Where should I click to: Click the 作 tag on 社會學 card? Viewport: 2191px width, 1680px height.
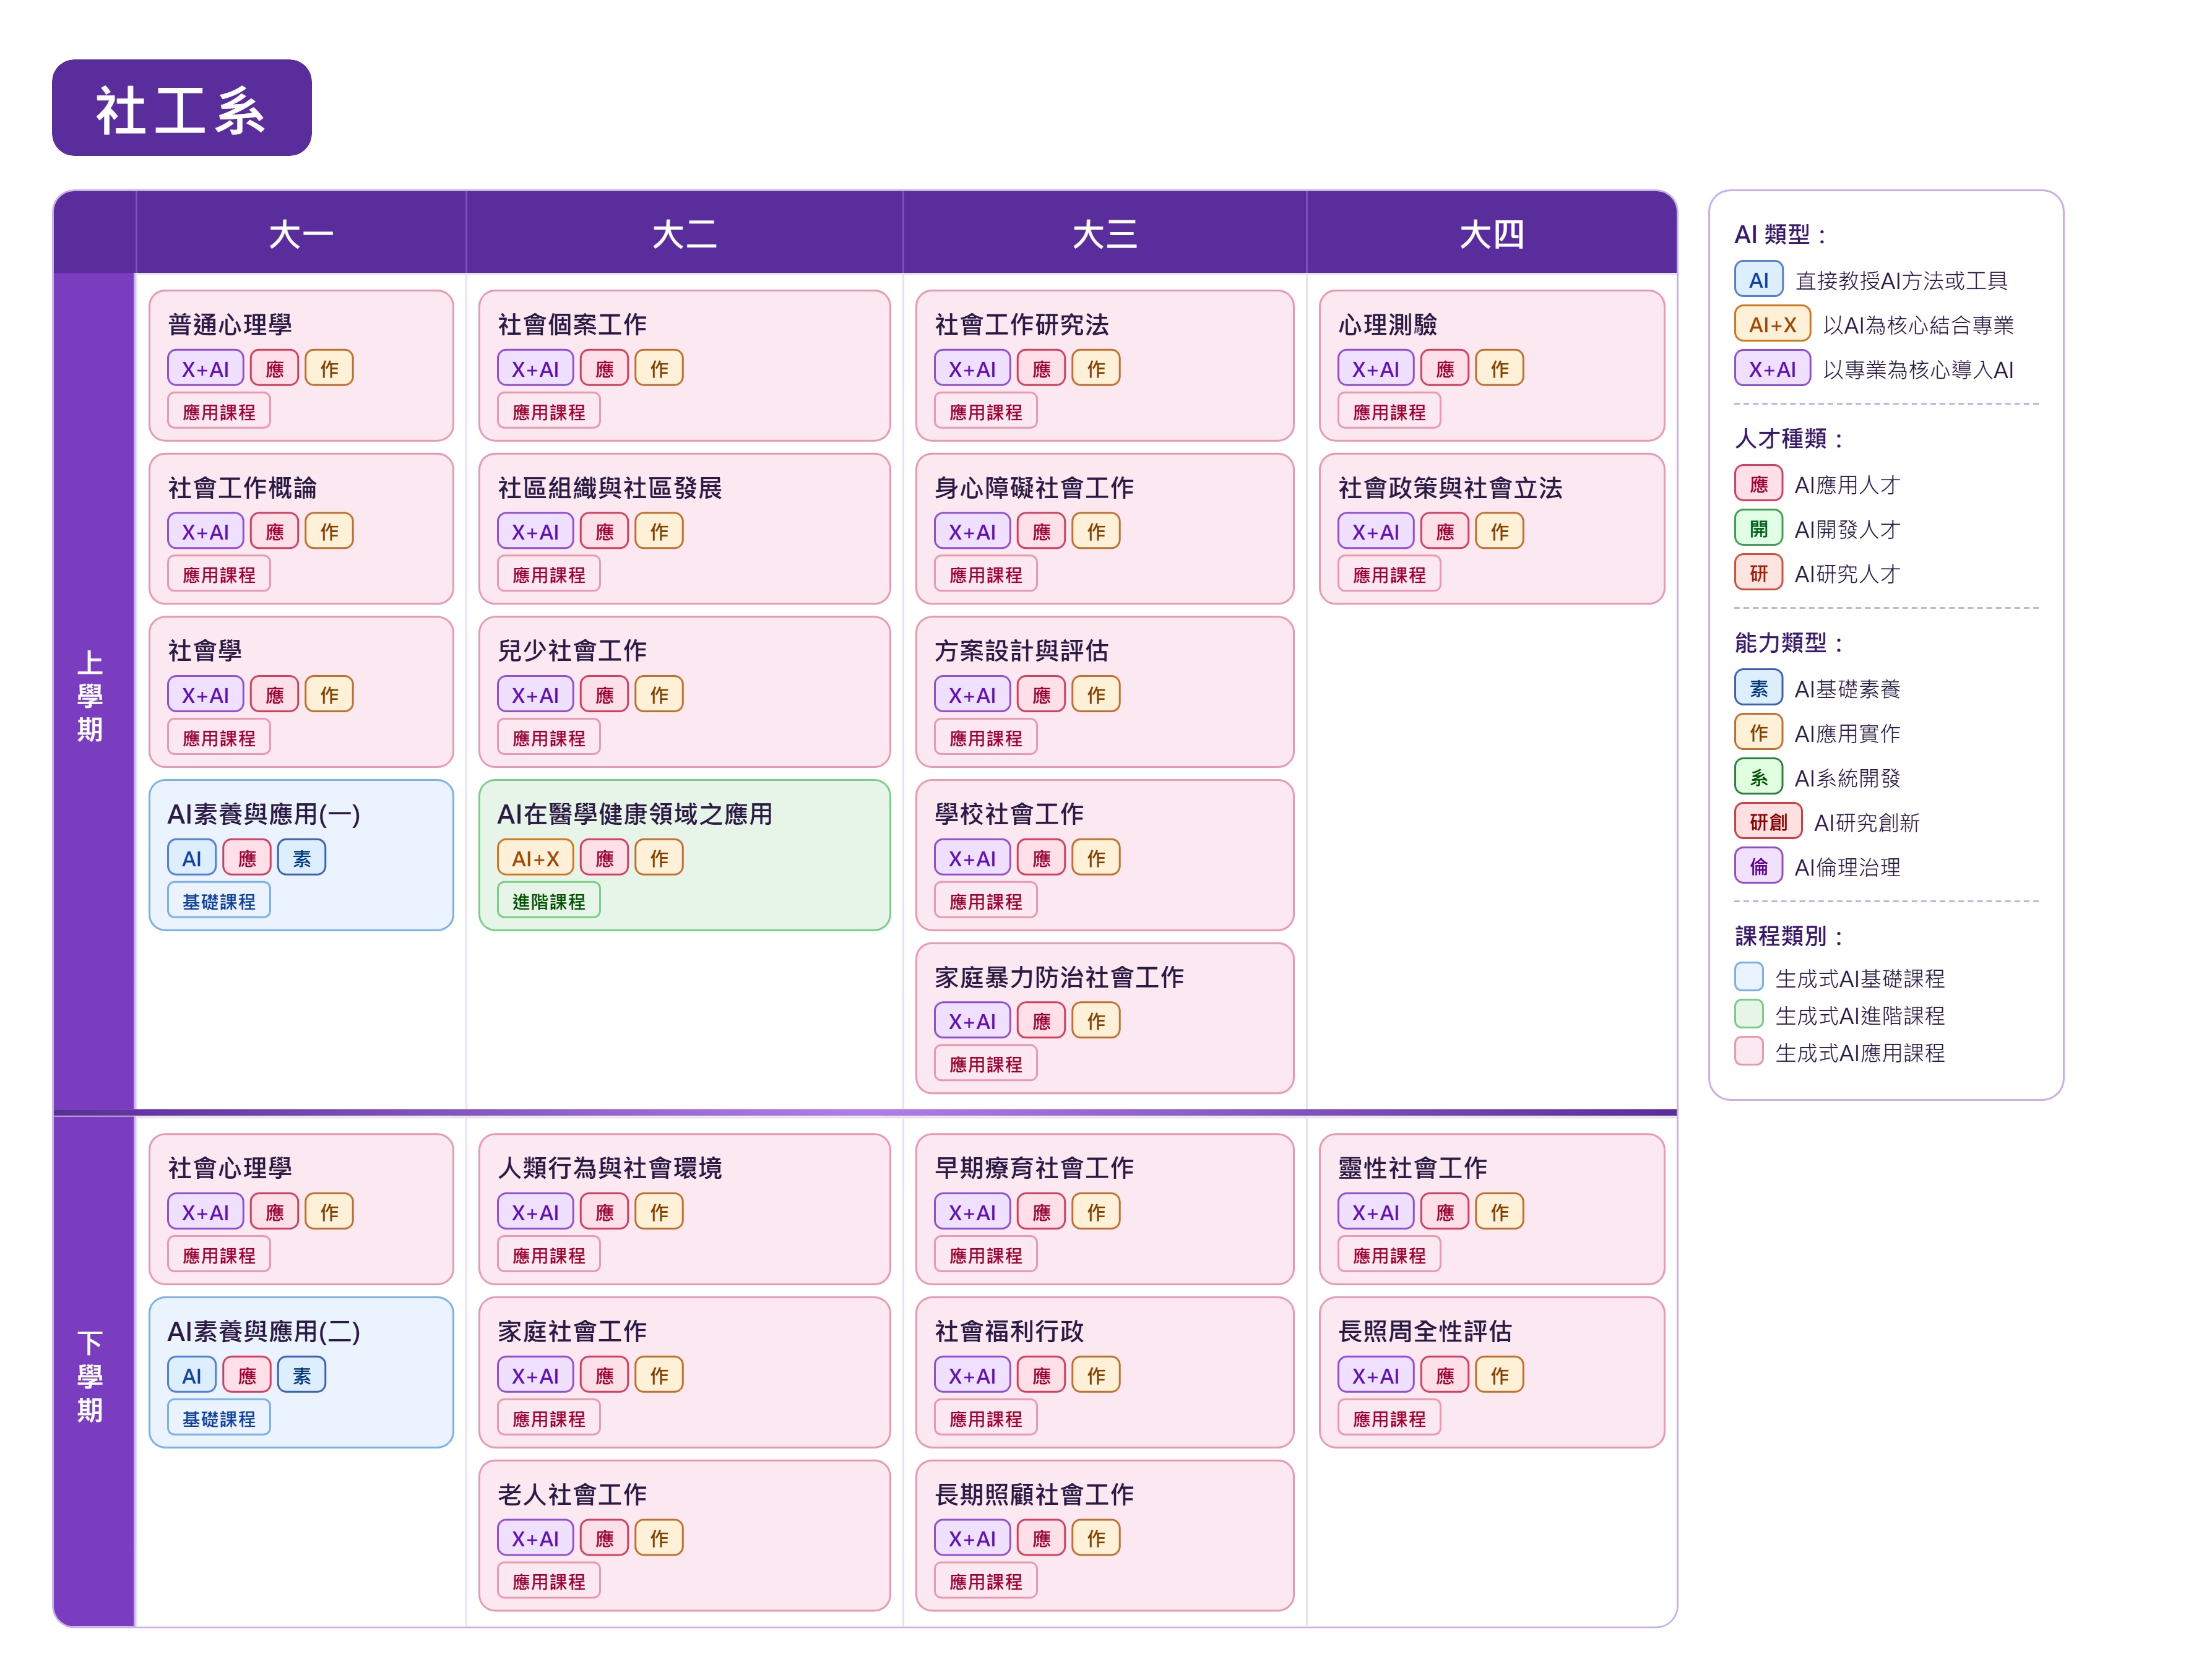(x=329, y=694)
